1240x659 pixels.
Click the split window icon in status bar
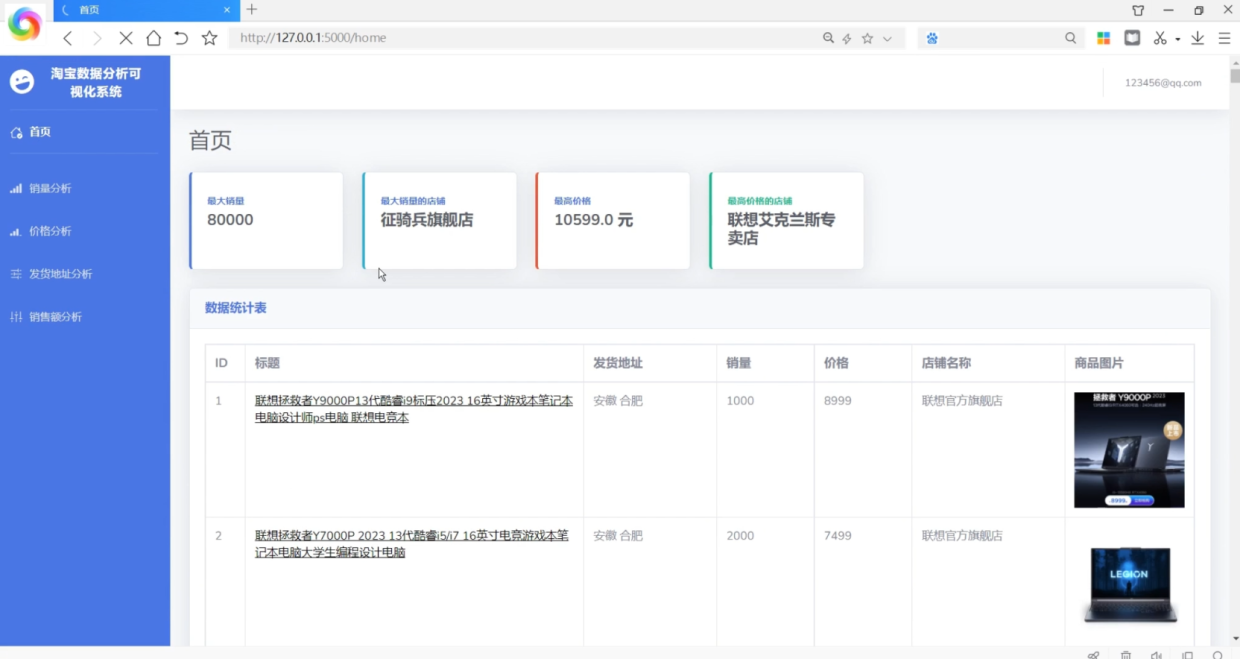[x=1187, y=655]
